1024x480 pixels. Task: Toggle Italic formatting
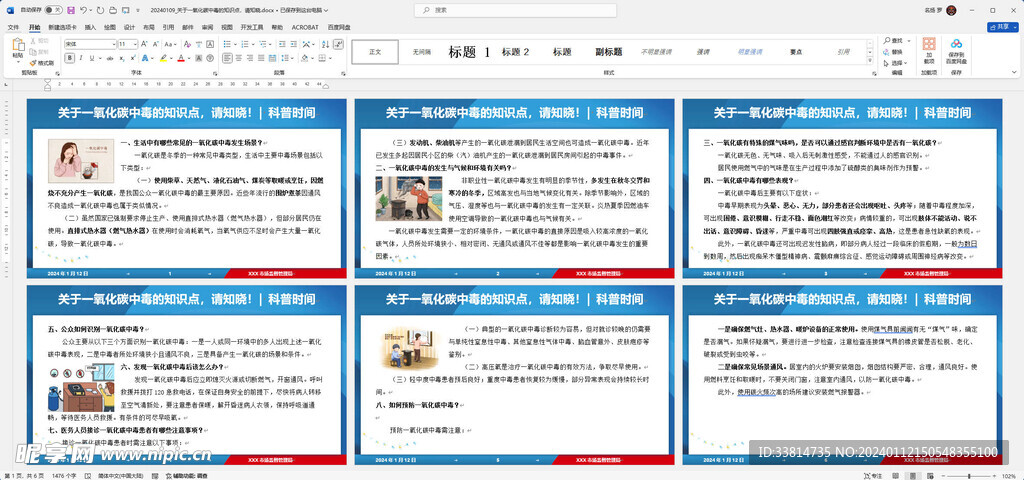coord(80,58)
